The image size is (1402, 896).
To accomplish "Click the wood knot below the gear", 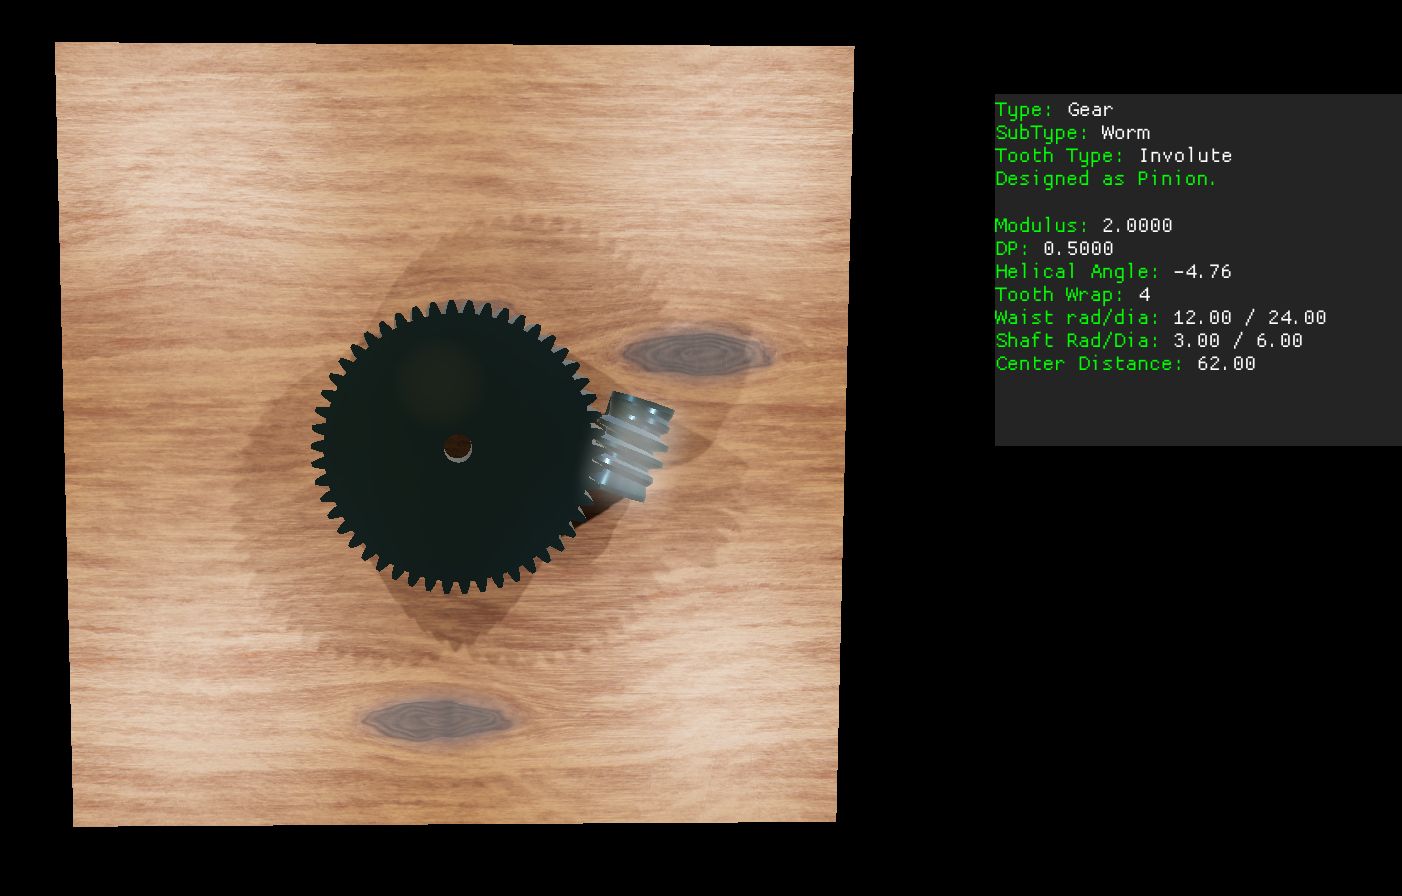I will (x=435, y=720).
